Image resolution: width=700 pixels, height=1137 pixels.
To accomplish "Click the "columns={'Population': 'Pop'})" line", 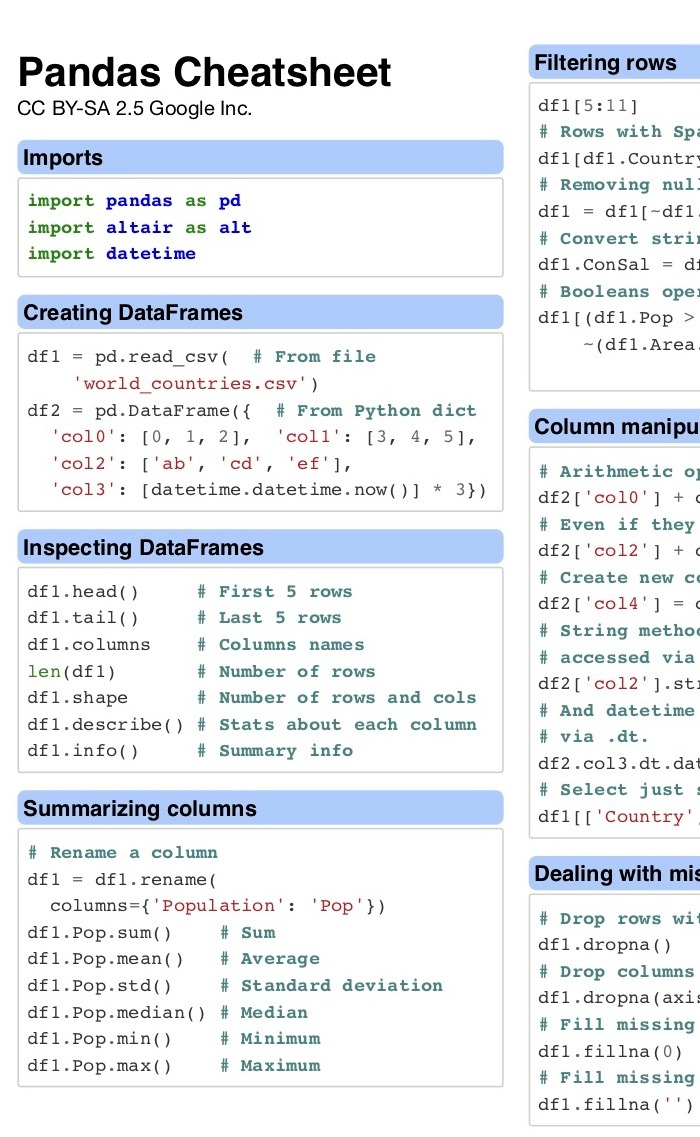I will [x=218, y=906].
